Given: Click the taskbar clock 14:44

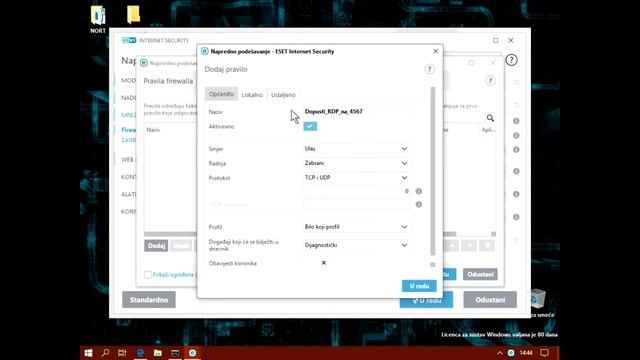Looking at the screenshot, I should click(526, 353).
